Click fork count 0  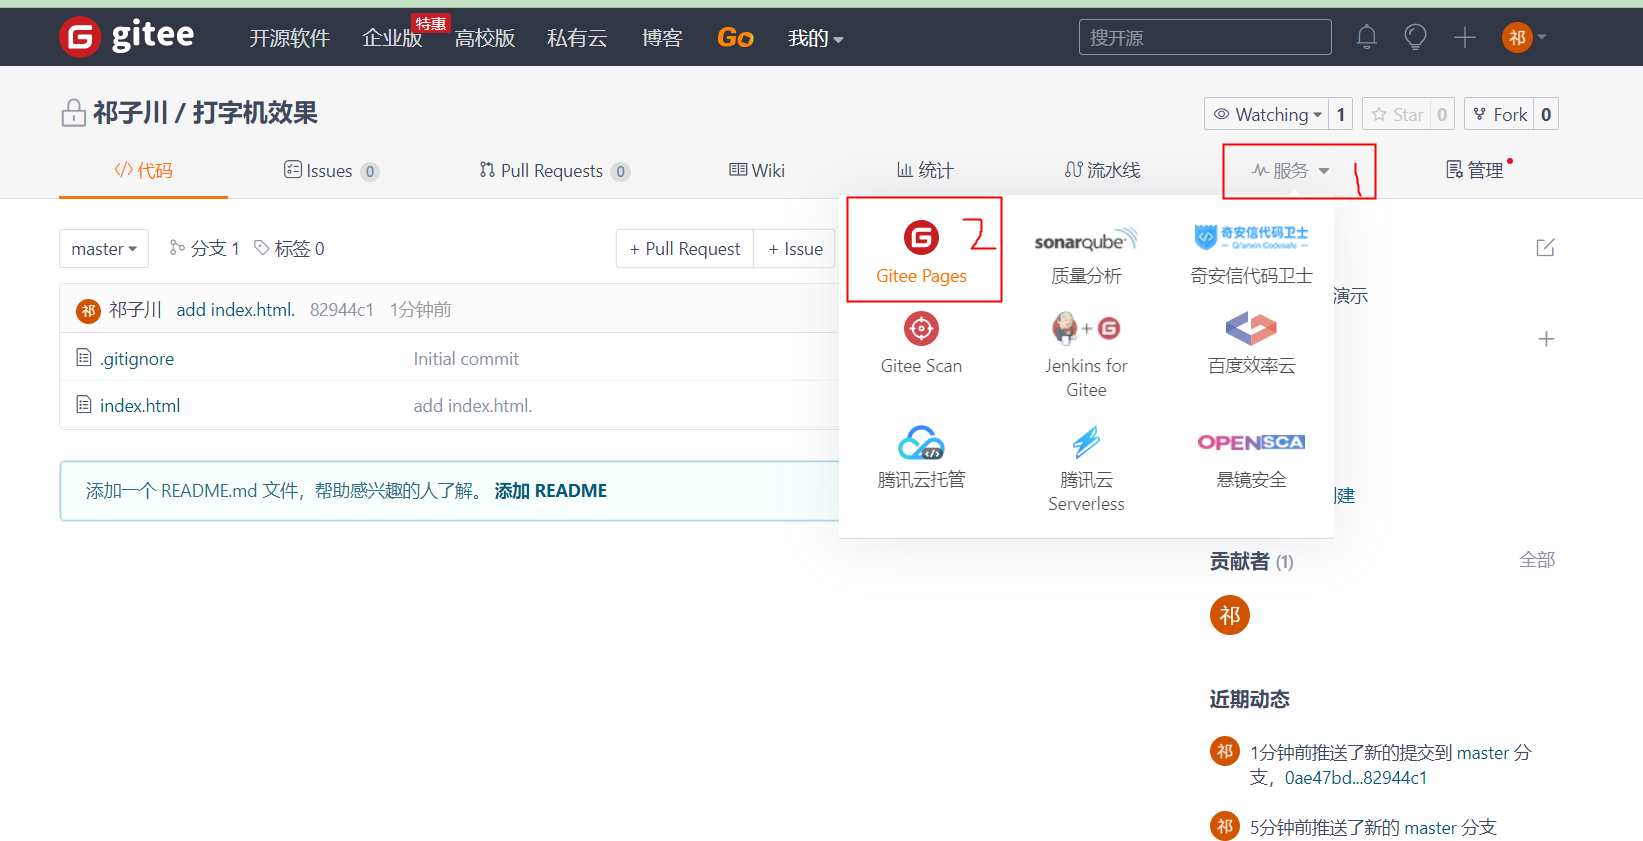click(x=1546, y=114)
